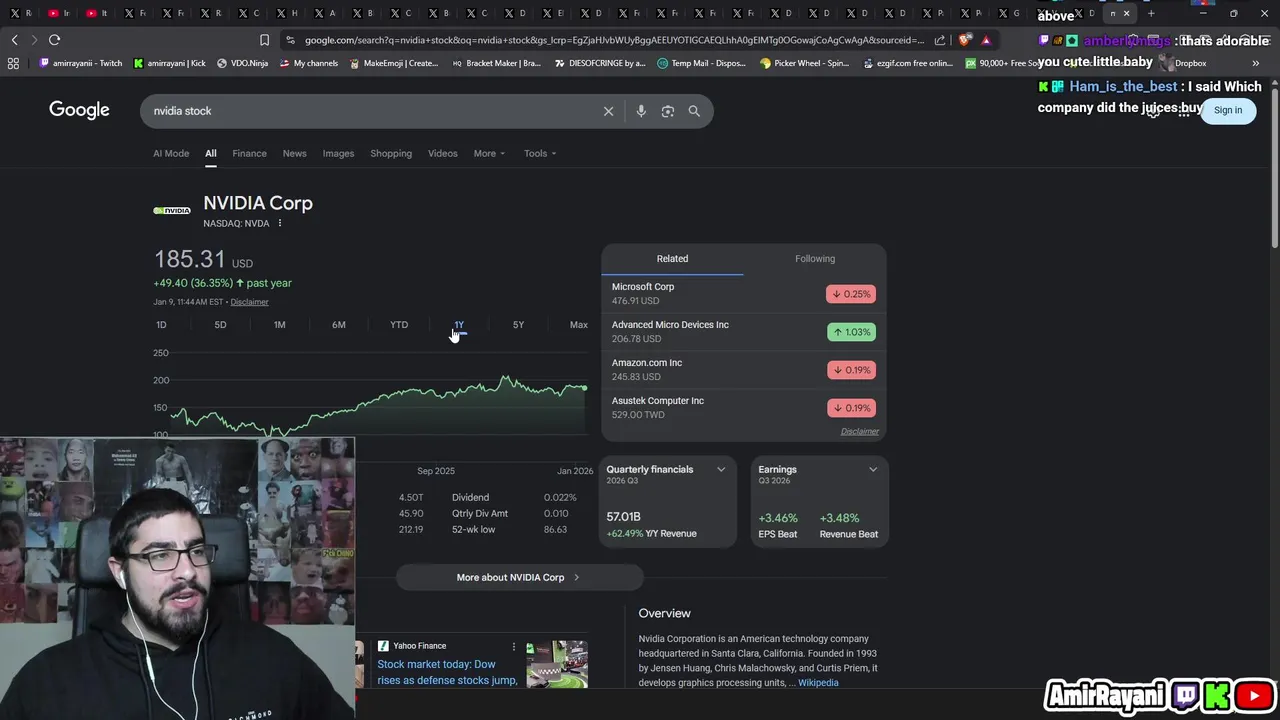The width and height of the screenshot is (1280, 720).
Task: Open Bracket Maker bookmark
Action: click(x=495, y=63)
